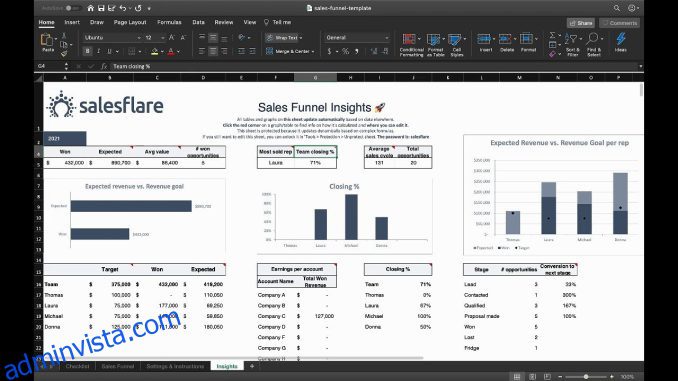
Task: Click the Paste clipboard icon
Action: click(x=47, y=40)
